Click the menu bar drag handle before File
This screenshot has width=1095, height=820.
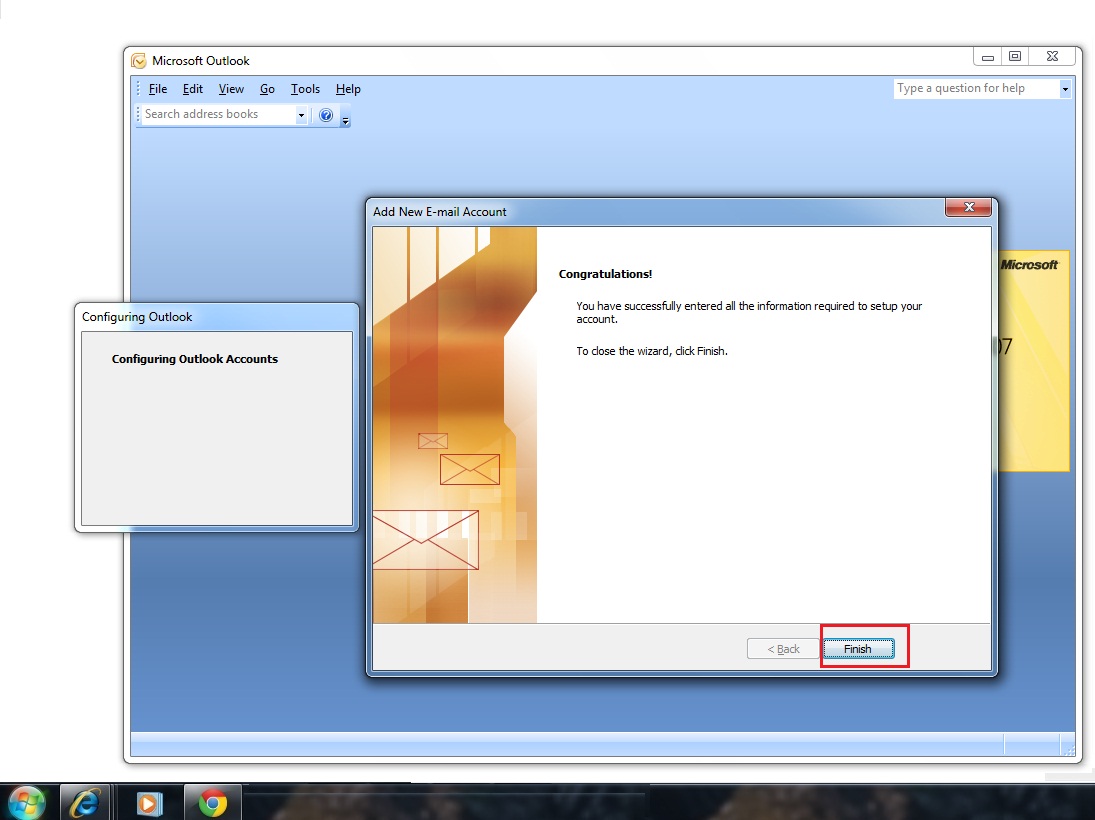[138, 89]
